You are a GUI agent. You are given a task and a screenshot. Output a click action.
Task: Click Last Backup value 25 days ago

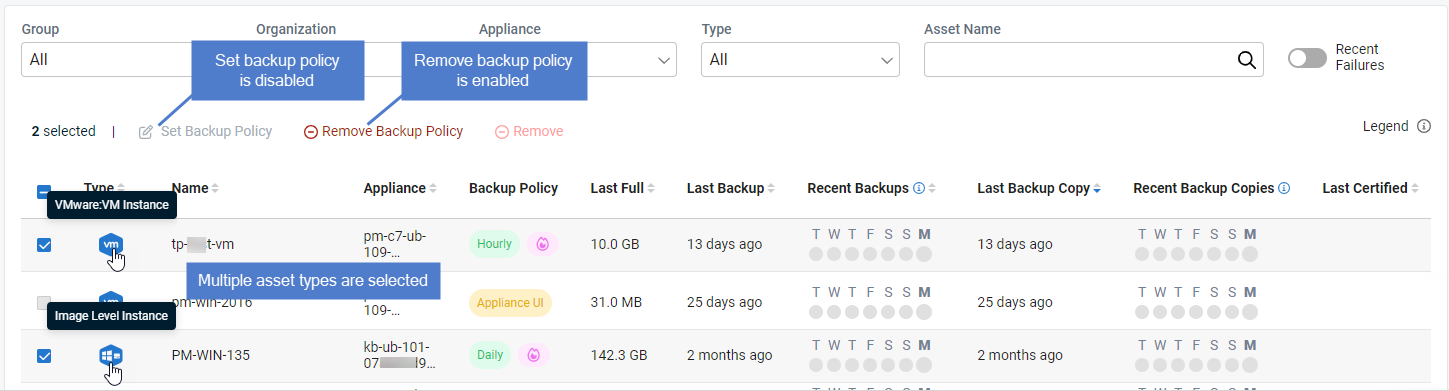point(725,302)
